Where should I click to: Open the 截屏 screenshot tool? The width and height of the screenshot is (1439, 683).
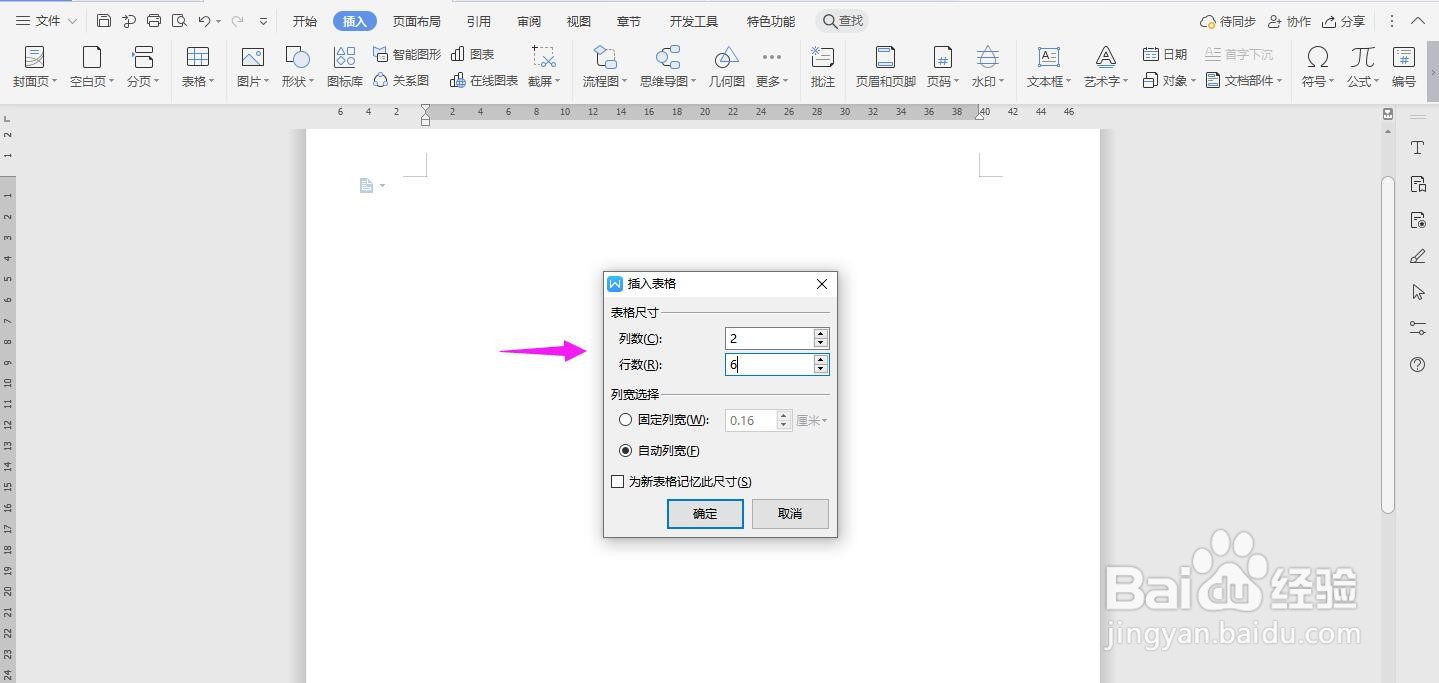(x=544, y=67)
